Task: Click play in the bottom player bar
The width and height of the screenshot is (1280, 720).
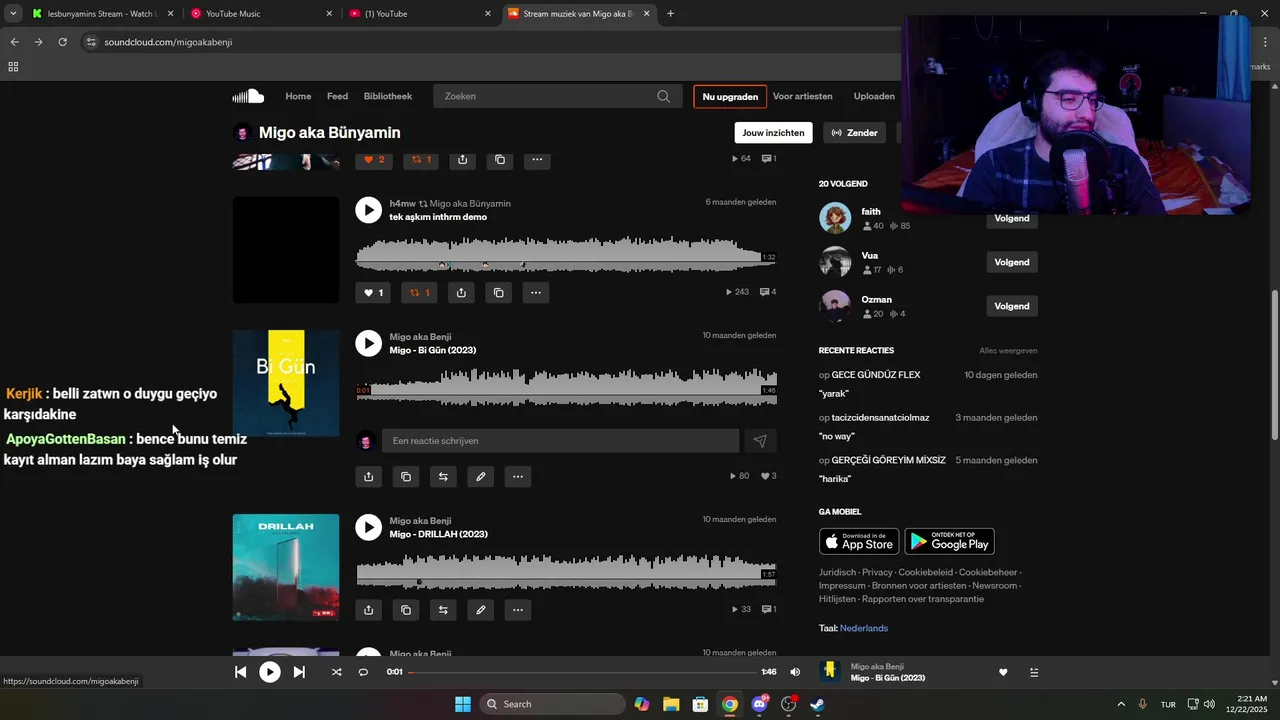Action: pyautogui.click(x=270, y=672)
